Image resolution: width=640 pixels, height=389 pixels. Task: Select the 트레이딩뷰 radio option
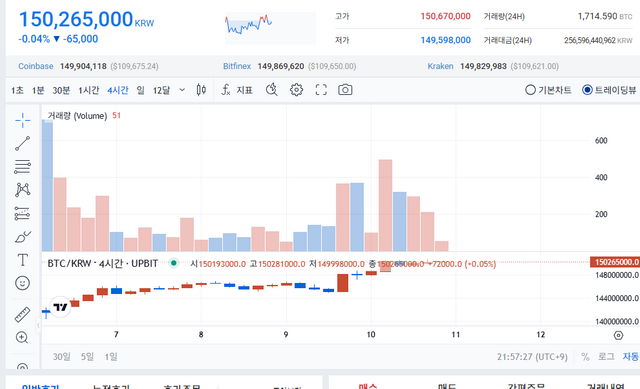coord(609,90)
